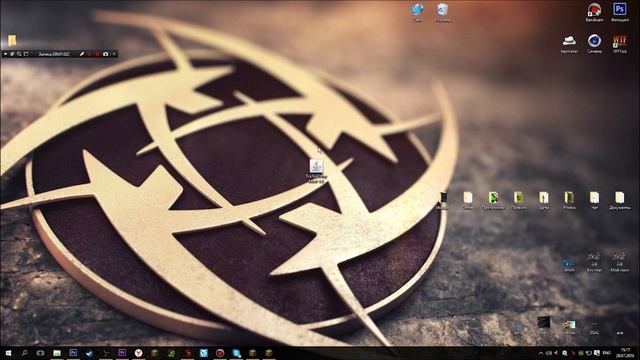
Task: Switch to Premiere Pro in the taskbar
Action: click(122, 353)
